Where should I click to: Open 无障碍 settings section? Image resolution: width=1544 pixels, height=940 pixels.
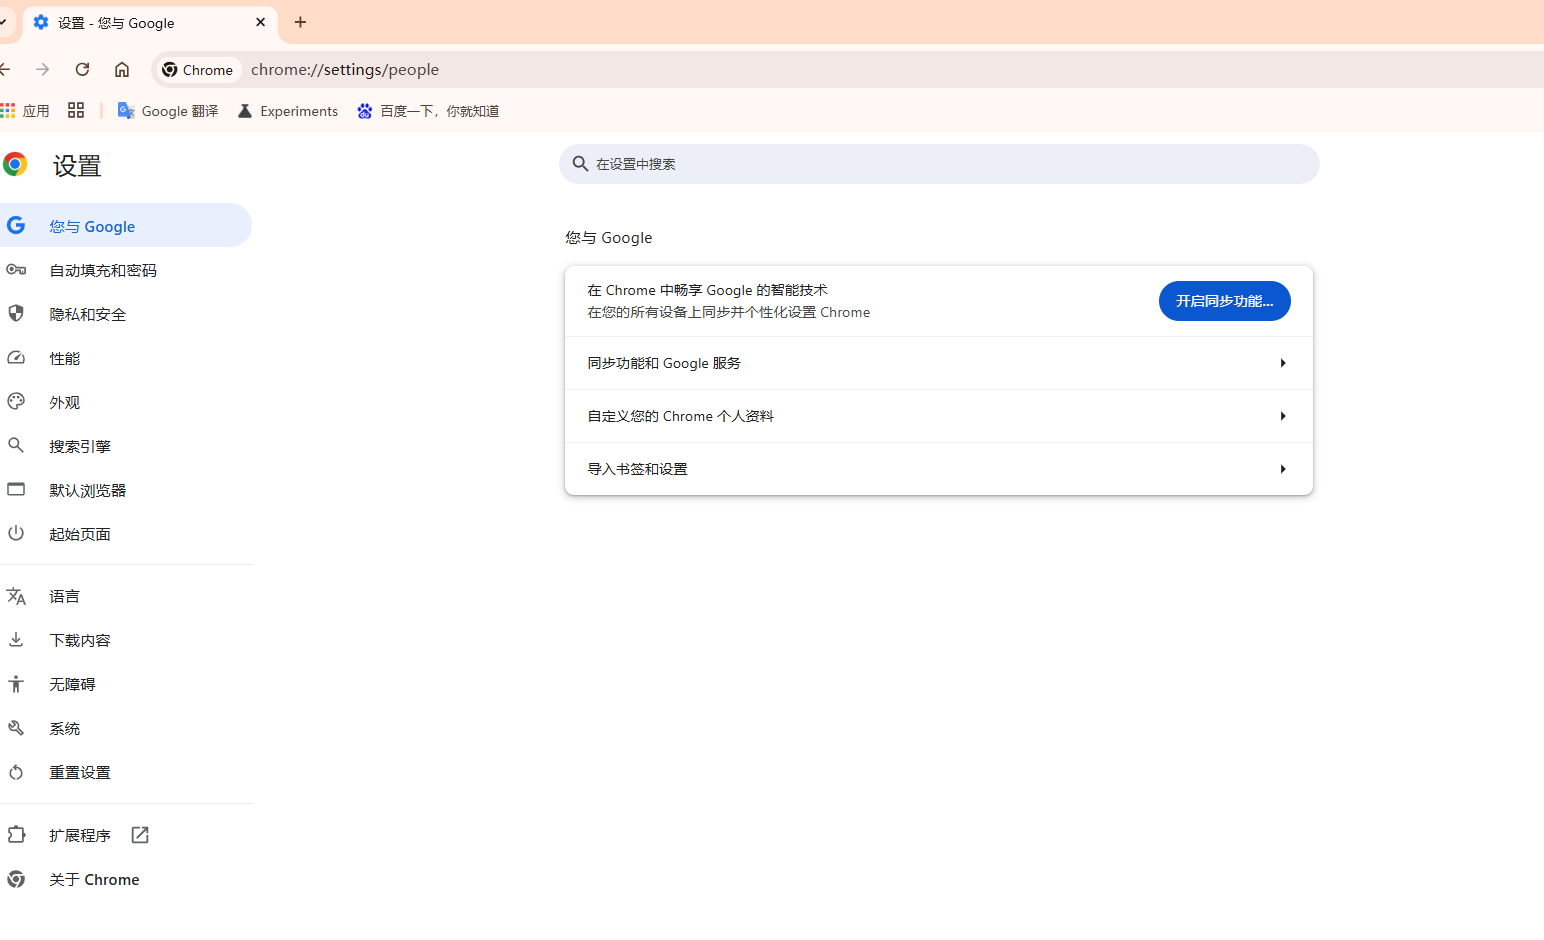(x=125, y=684)
